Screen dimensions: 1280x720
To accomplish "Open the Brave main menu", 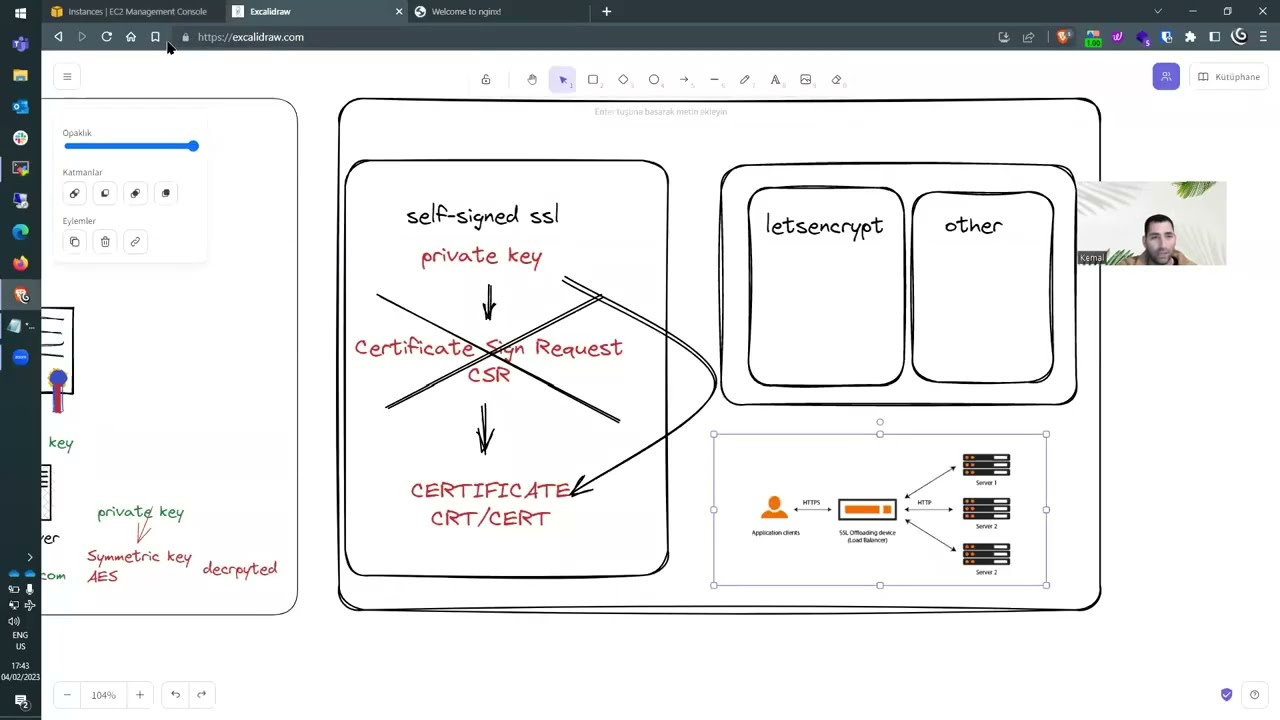I will point(1264,37).
